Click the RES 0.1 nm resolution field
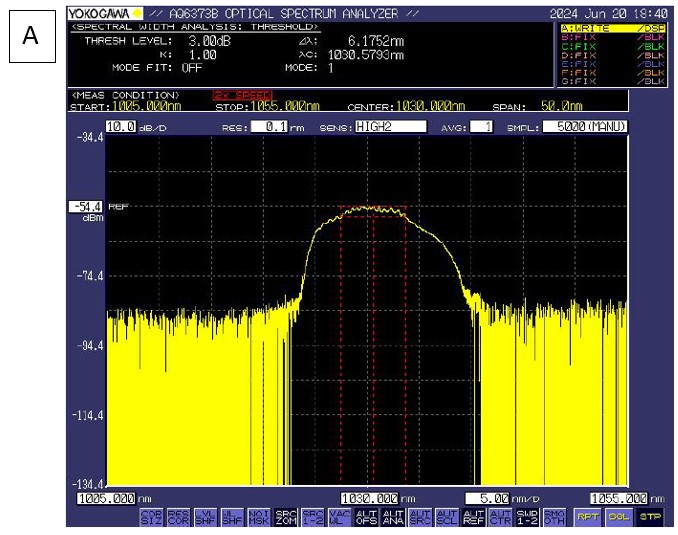Viewport: 678px width, 535px height. [x=269, y=127]
